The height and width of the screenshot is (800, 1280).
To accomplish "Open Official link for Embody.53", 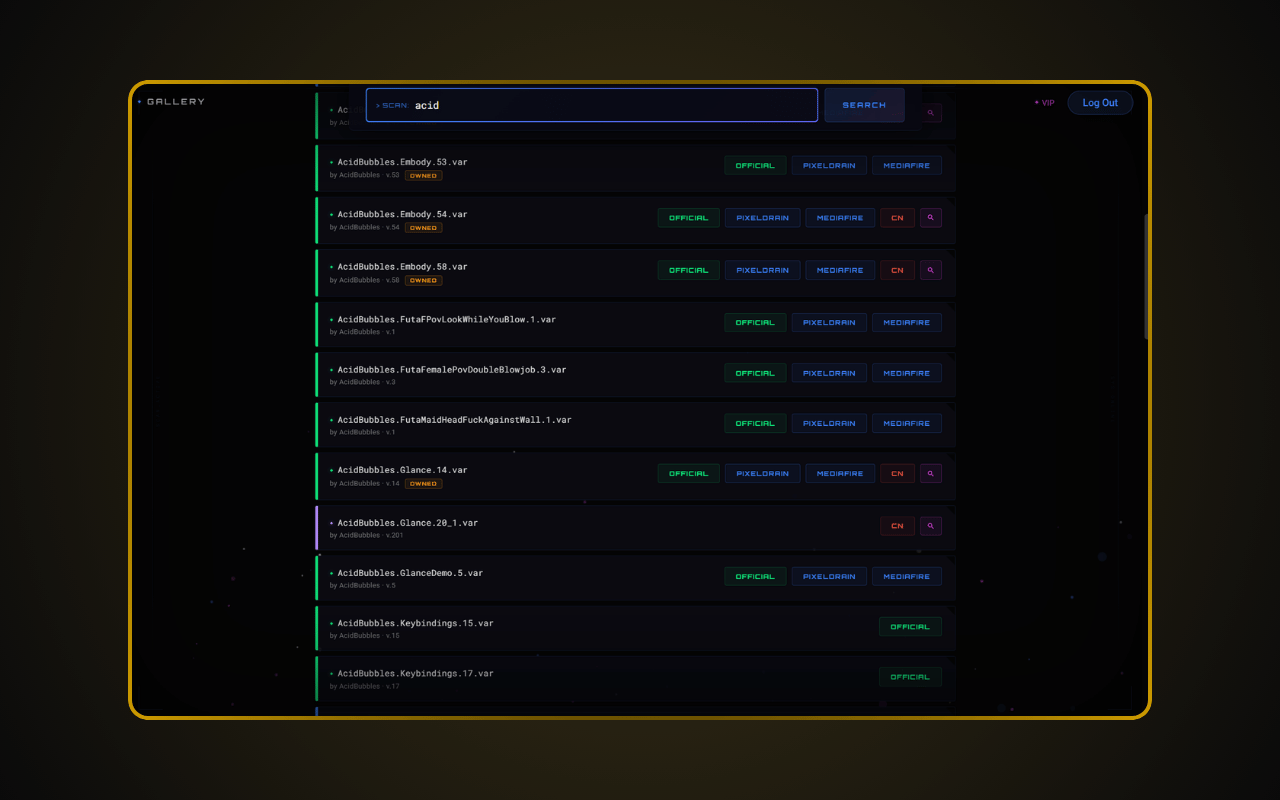I will (755, 166).
